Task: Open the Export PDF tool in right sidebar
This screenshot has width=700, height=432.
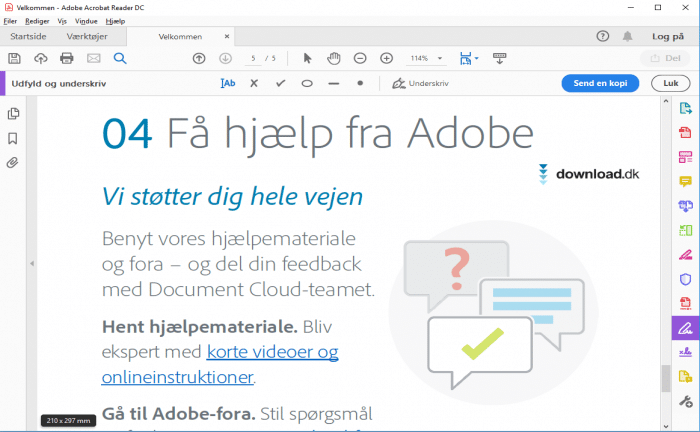Action: 686,108
